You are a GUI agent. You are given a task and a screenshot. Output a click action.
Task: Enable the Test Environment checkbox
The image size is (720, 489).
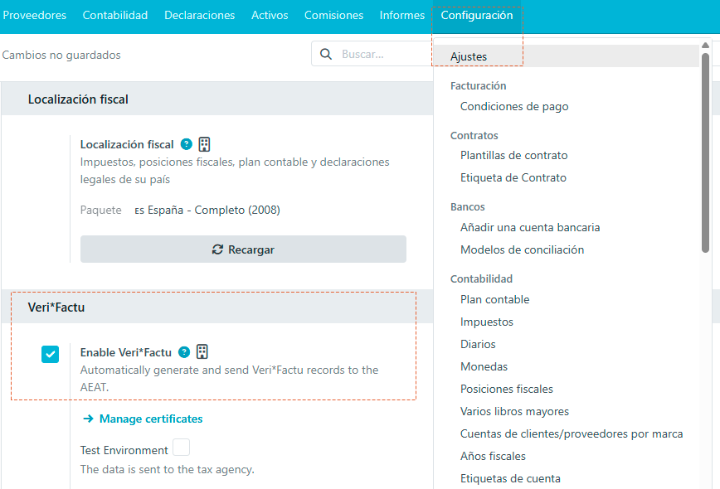click(181, 447)
